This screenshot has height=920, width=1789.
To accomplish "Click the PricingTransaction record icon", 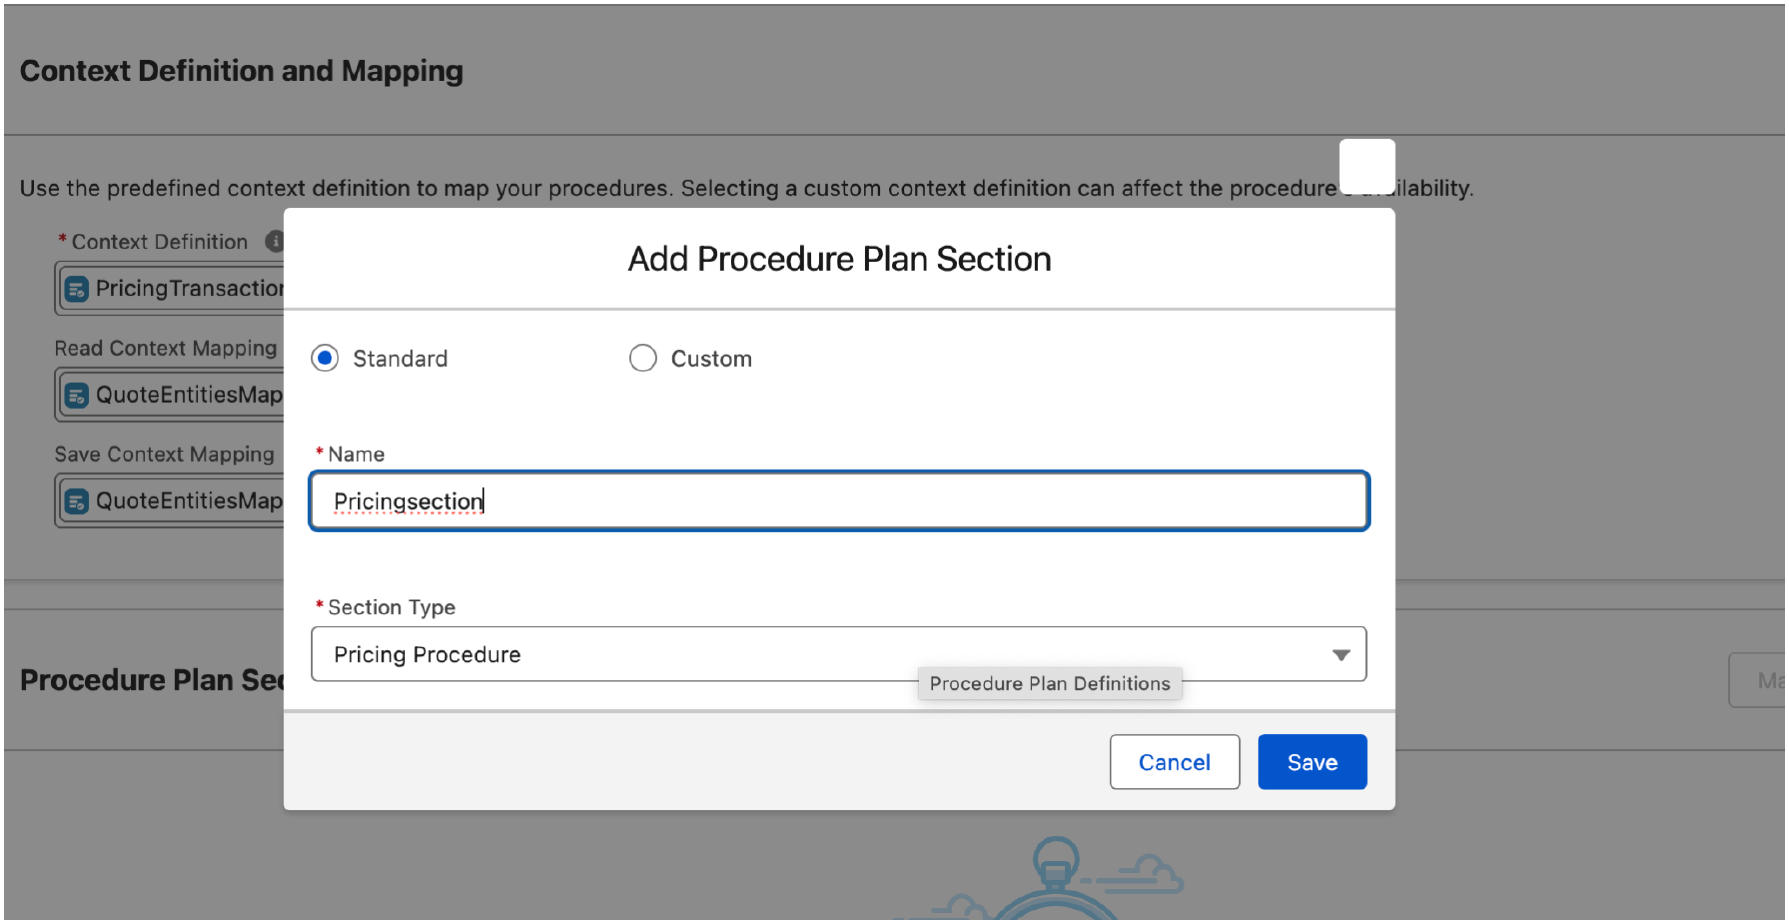I will (77, 289).
